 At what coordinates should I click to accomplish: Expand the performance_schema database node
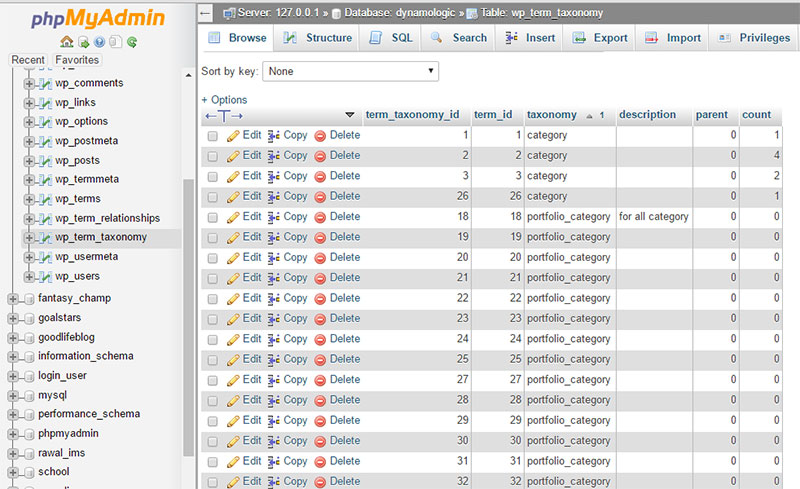coord(13,414)
